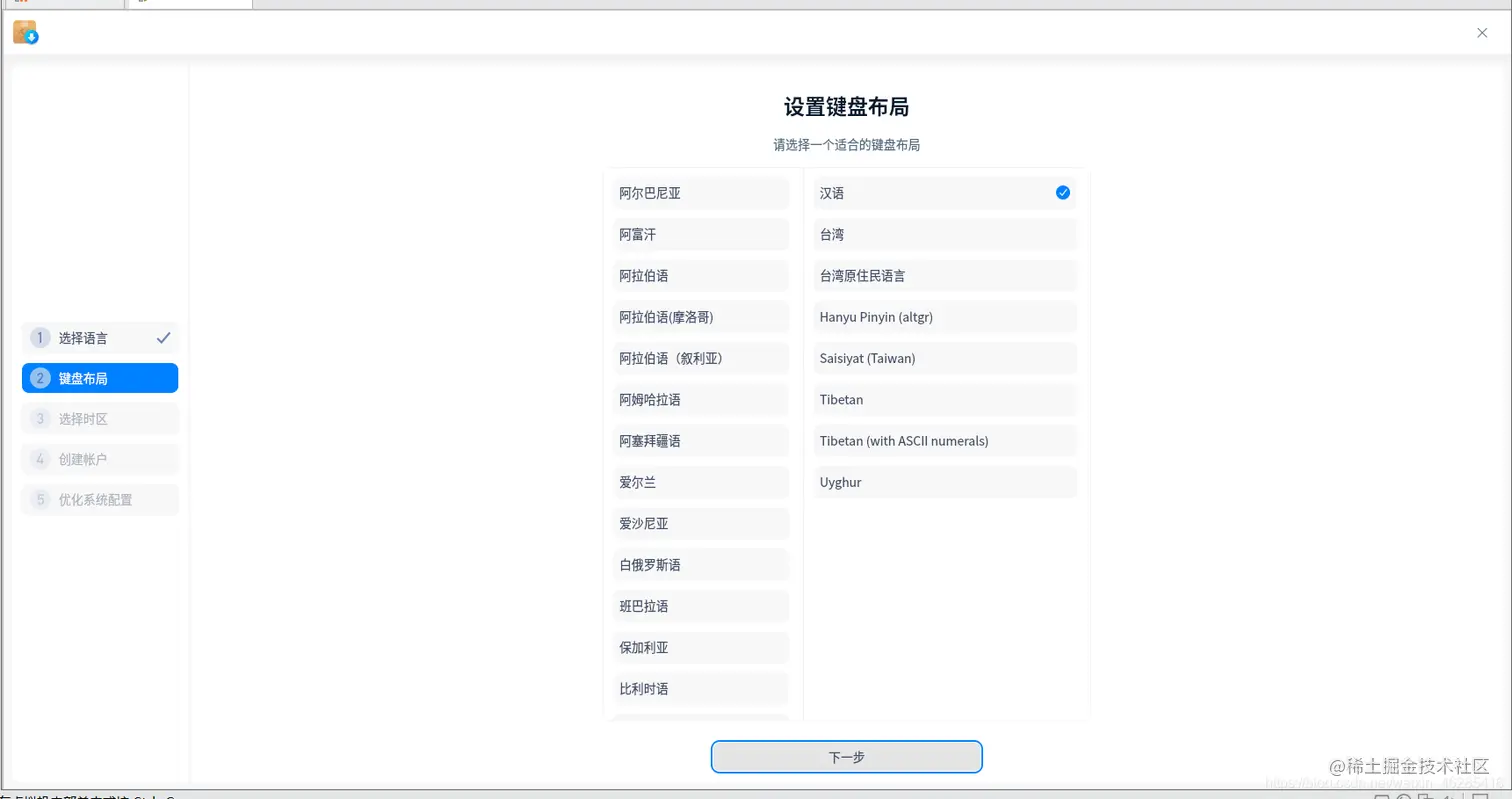Click the circular status icon at bottom-right
Viewport: 1512px width, 799px height.
click(1405, 797)
